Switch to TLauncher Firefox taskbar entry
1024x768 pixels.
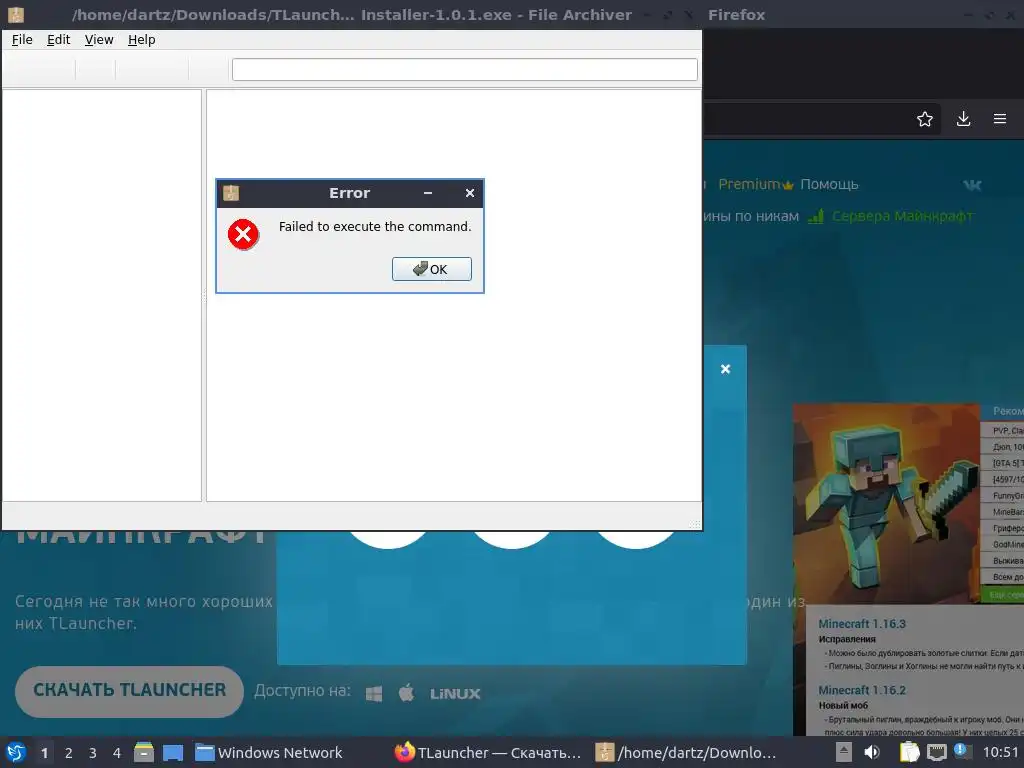(488, 753)
